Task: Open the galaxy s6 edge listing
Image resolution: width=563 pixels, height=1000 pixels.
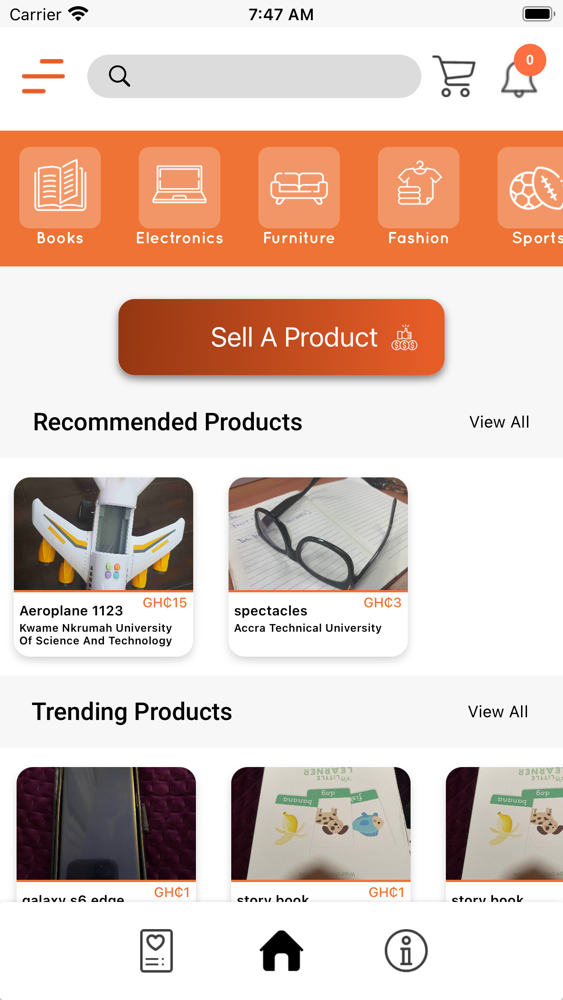Action: coord(106,834)
